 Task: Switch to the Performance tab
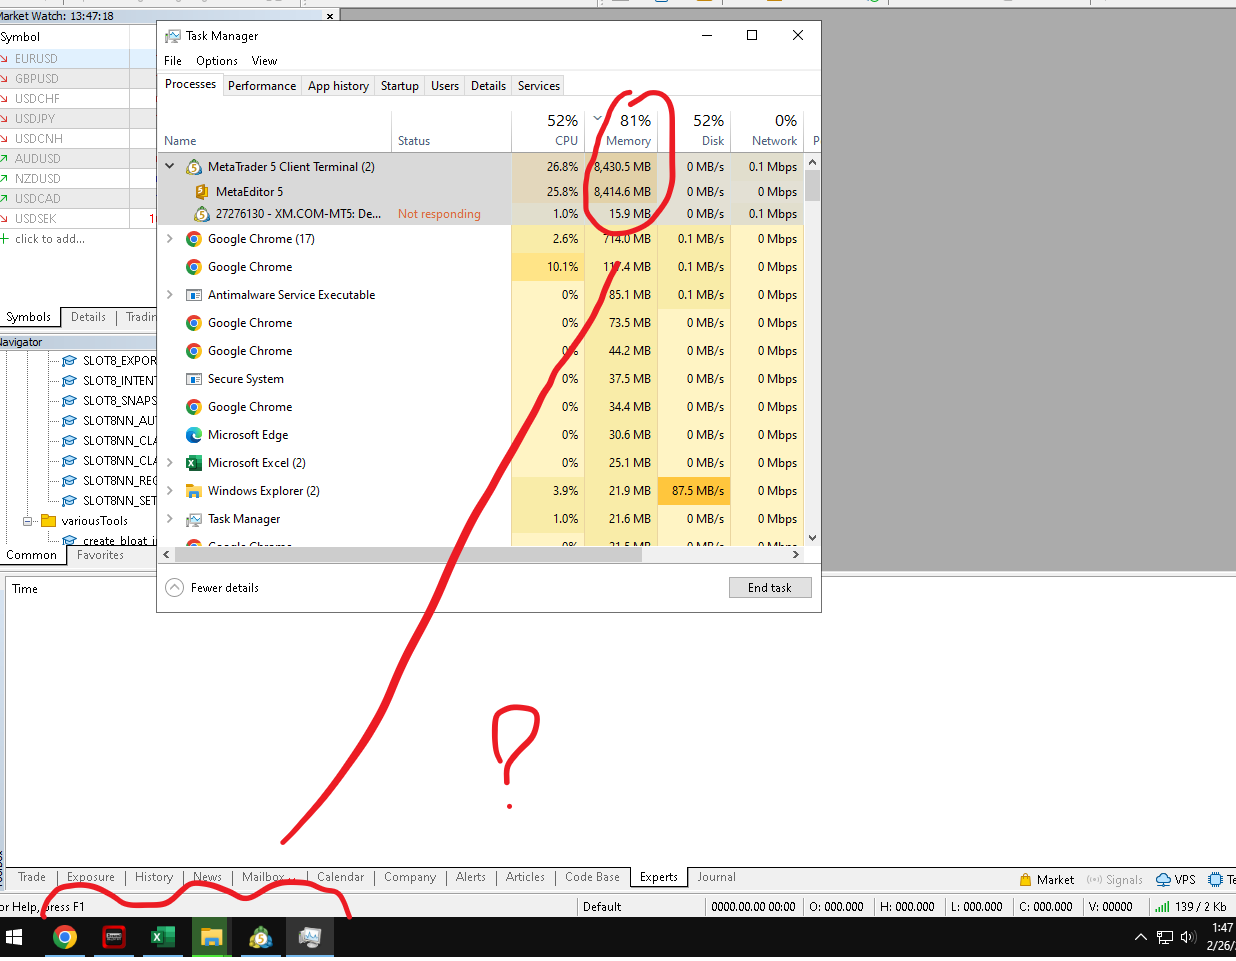coord(262,86)
